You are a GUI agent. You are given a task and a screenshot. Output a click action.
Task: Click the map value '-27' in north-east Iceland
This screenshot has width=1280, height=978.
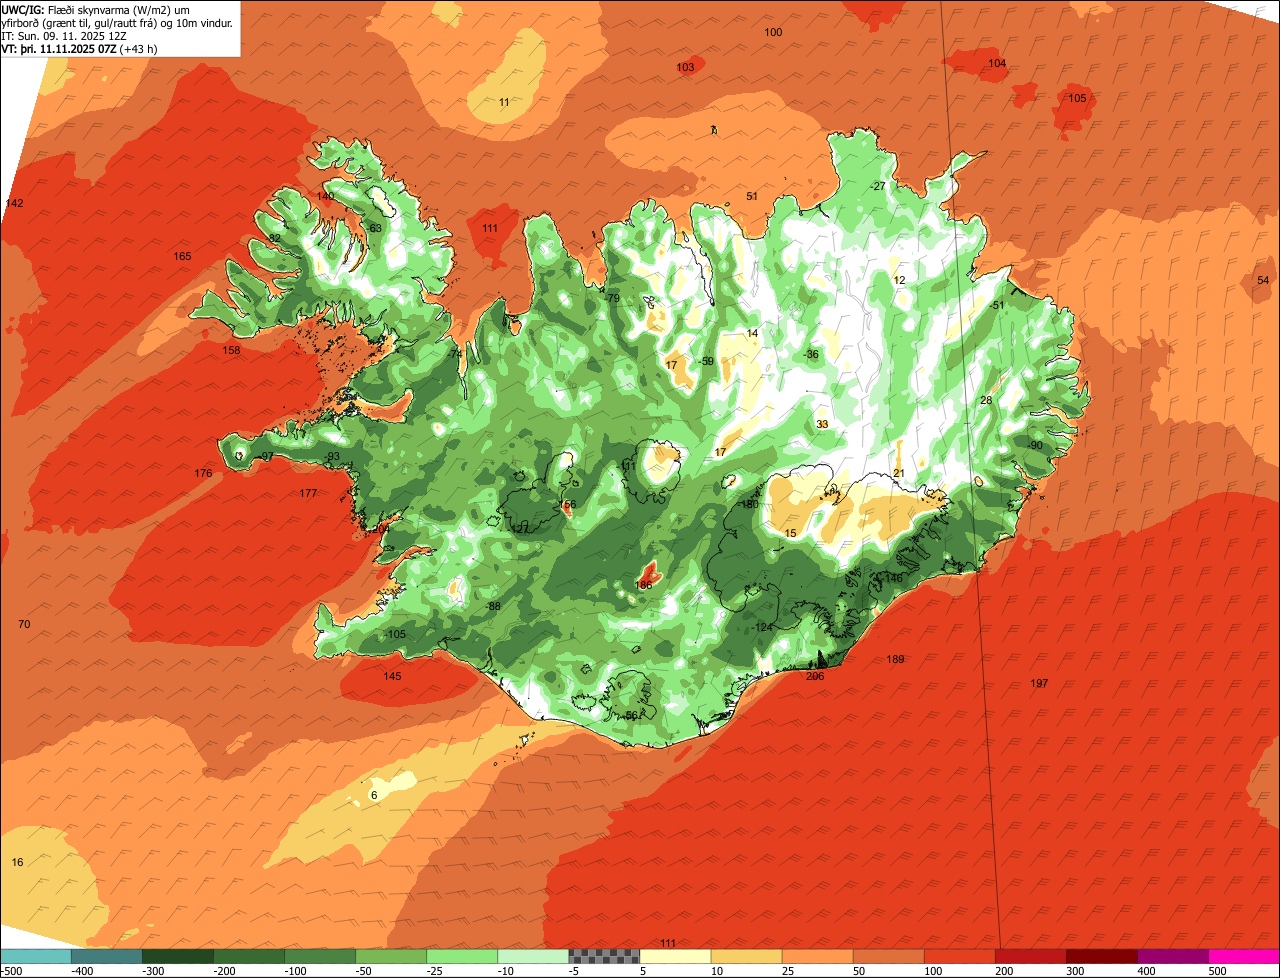[x=878, y=186]
